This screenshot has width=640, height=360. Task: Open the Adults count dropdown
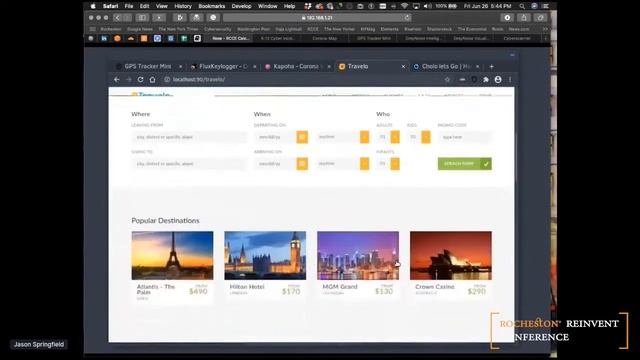coord(395,137)
